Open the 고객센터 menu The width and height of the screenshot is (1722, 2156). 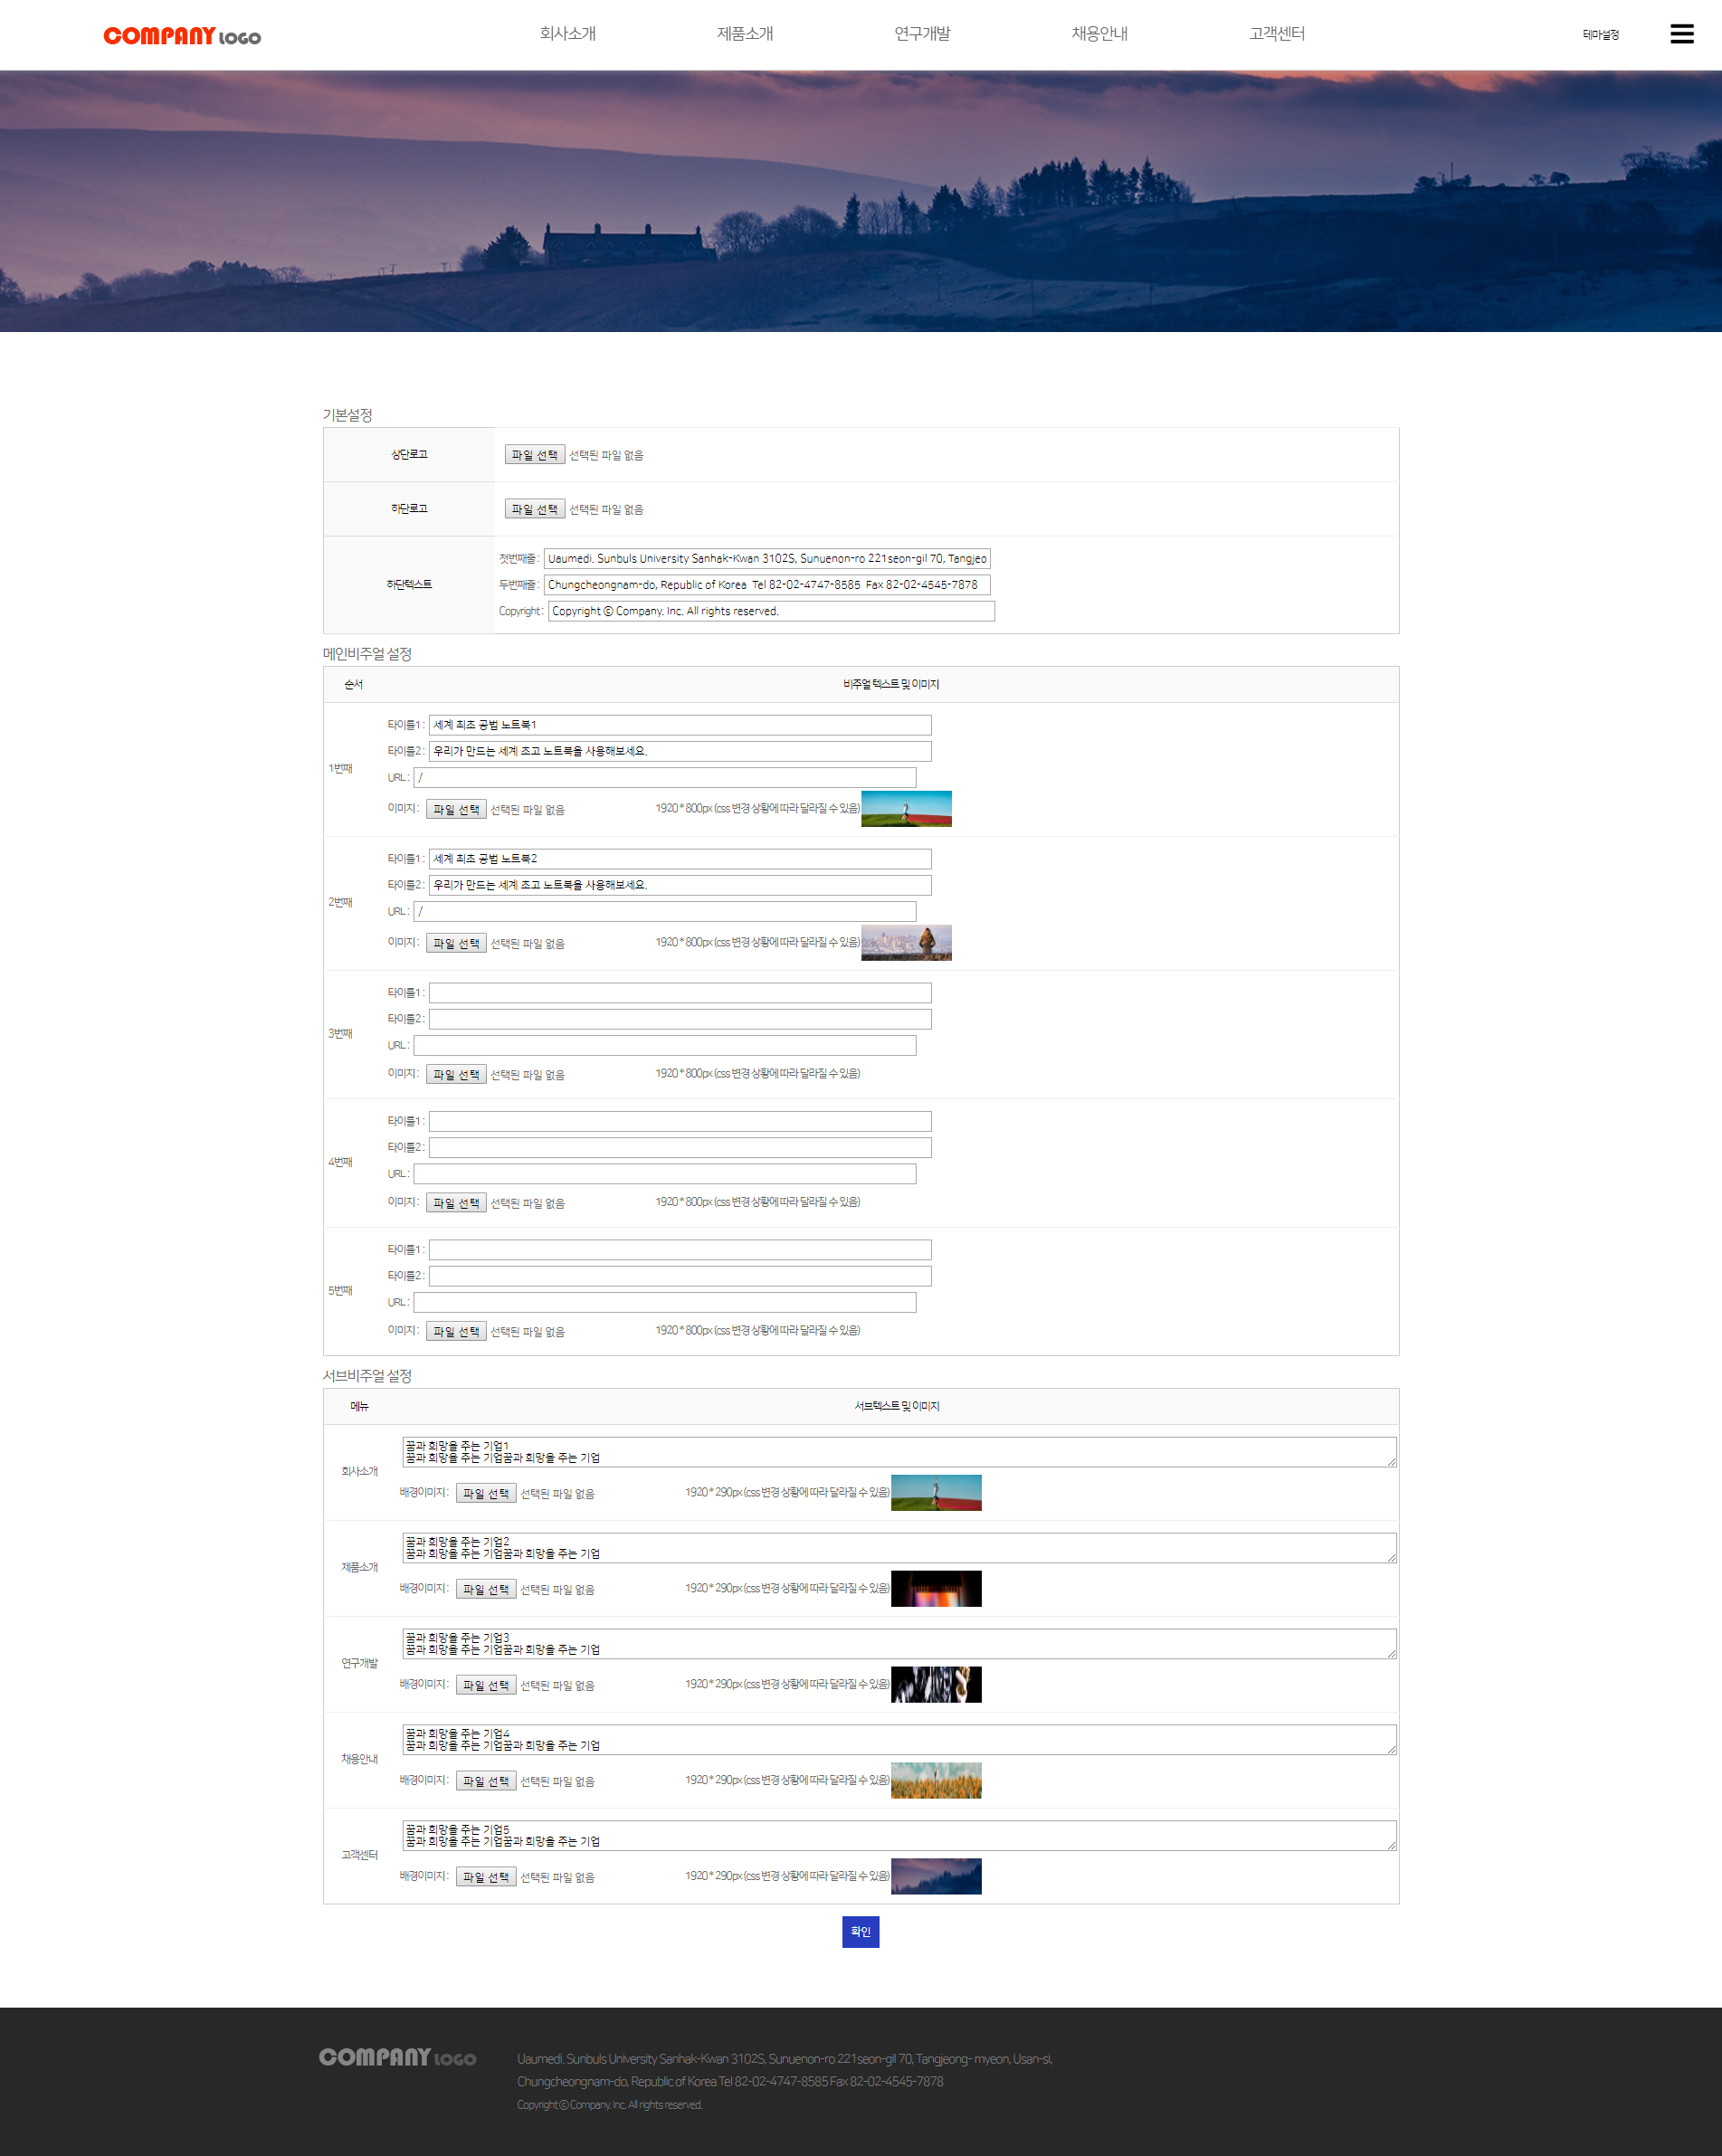pyautogui.click(x=1276, y=34)
